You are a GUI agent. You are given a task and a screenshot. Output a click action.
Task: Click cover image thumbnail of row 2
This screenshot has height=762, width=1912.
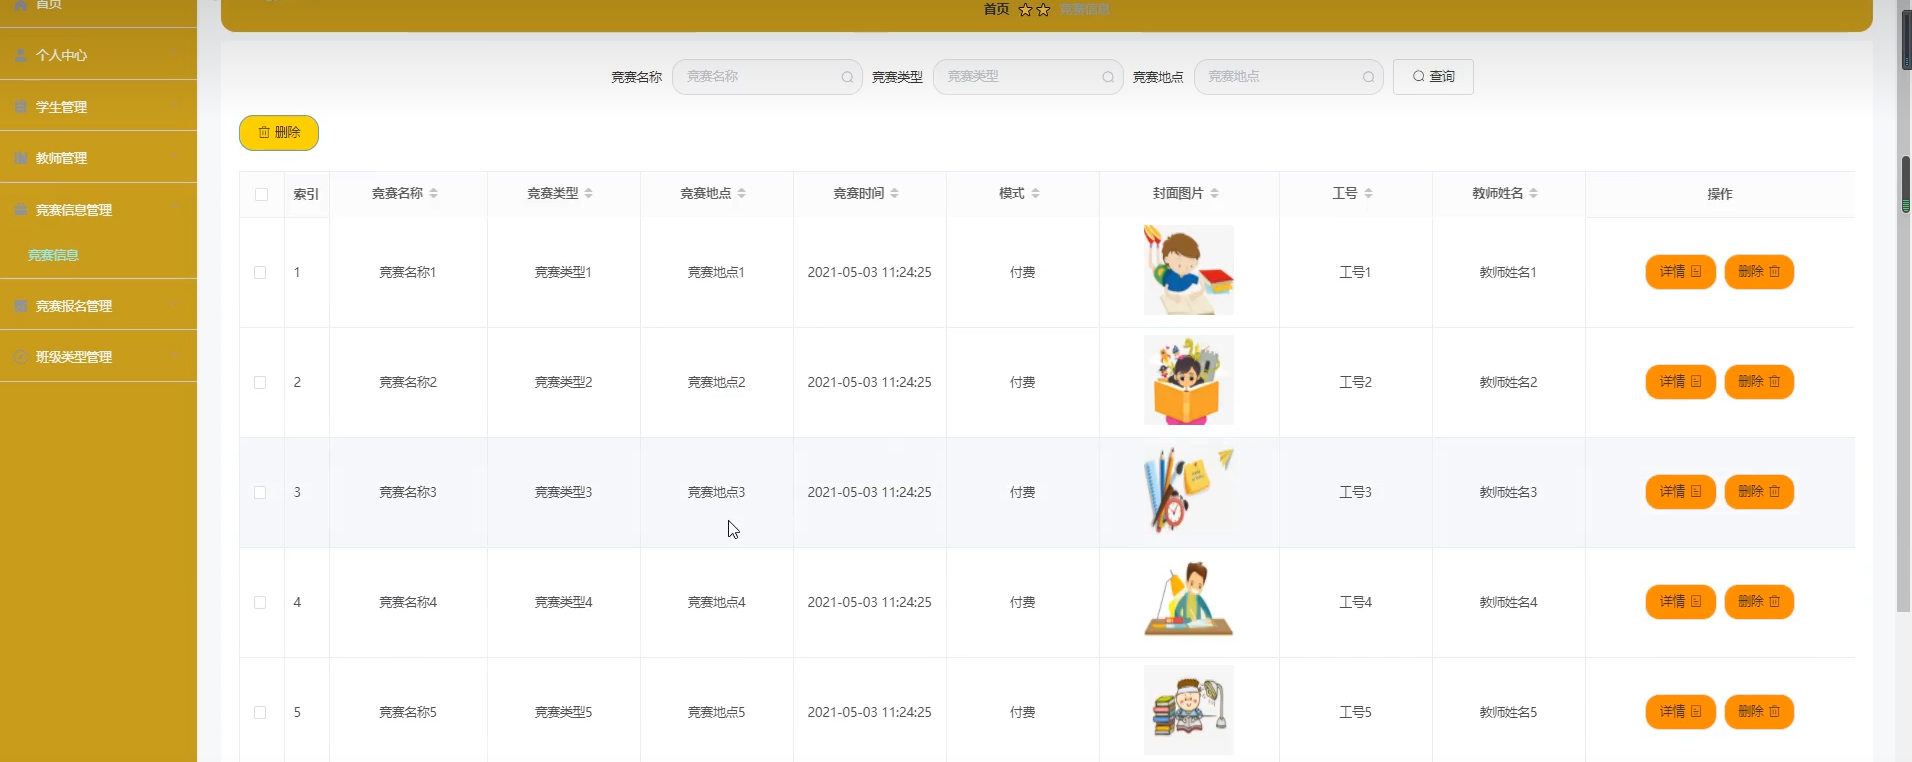[x=1189, y=380]
